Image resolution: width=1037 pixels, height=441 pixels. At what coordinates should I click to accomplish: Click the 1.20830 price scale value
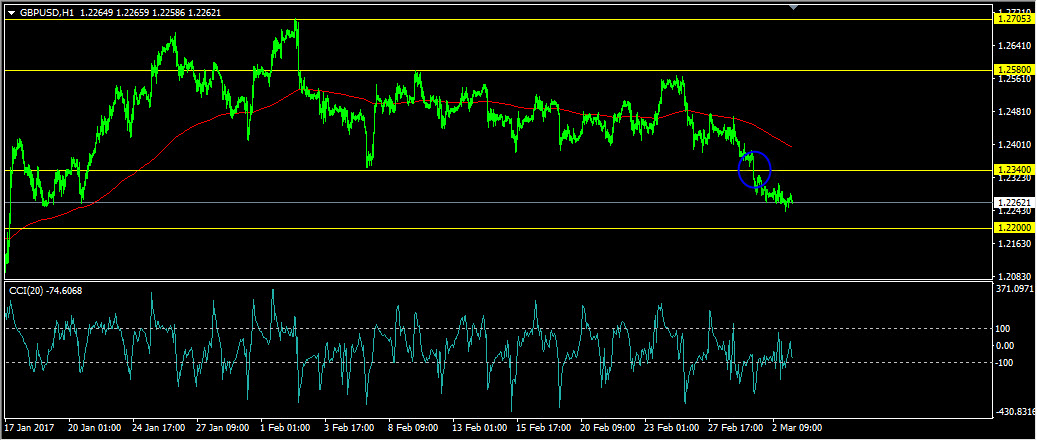click(1015, 276)
